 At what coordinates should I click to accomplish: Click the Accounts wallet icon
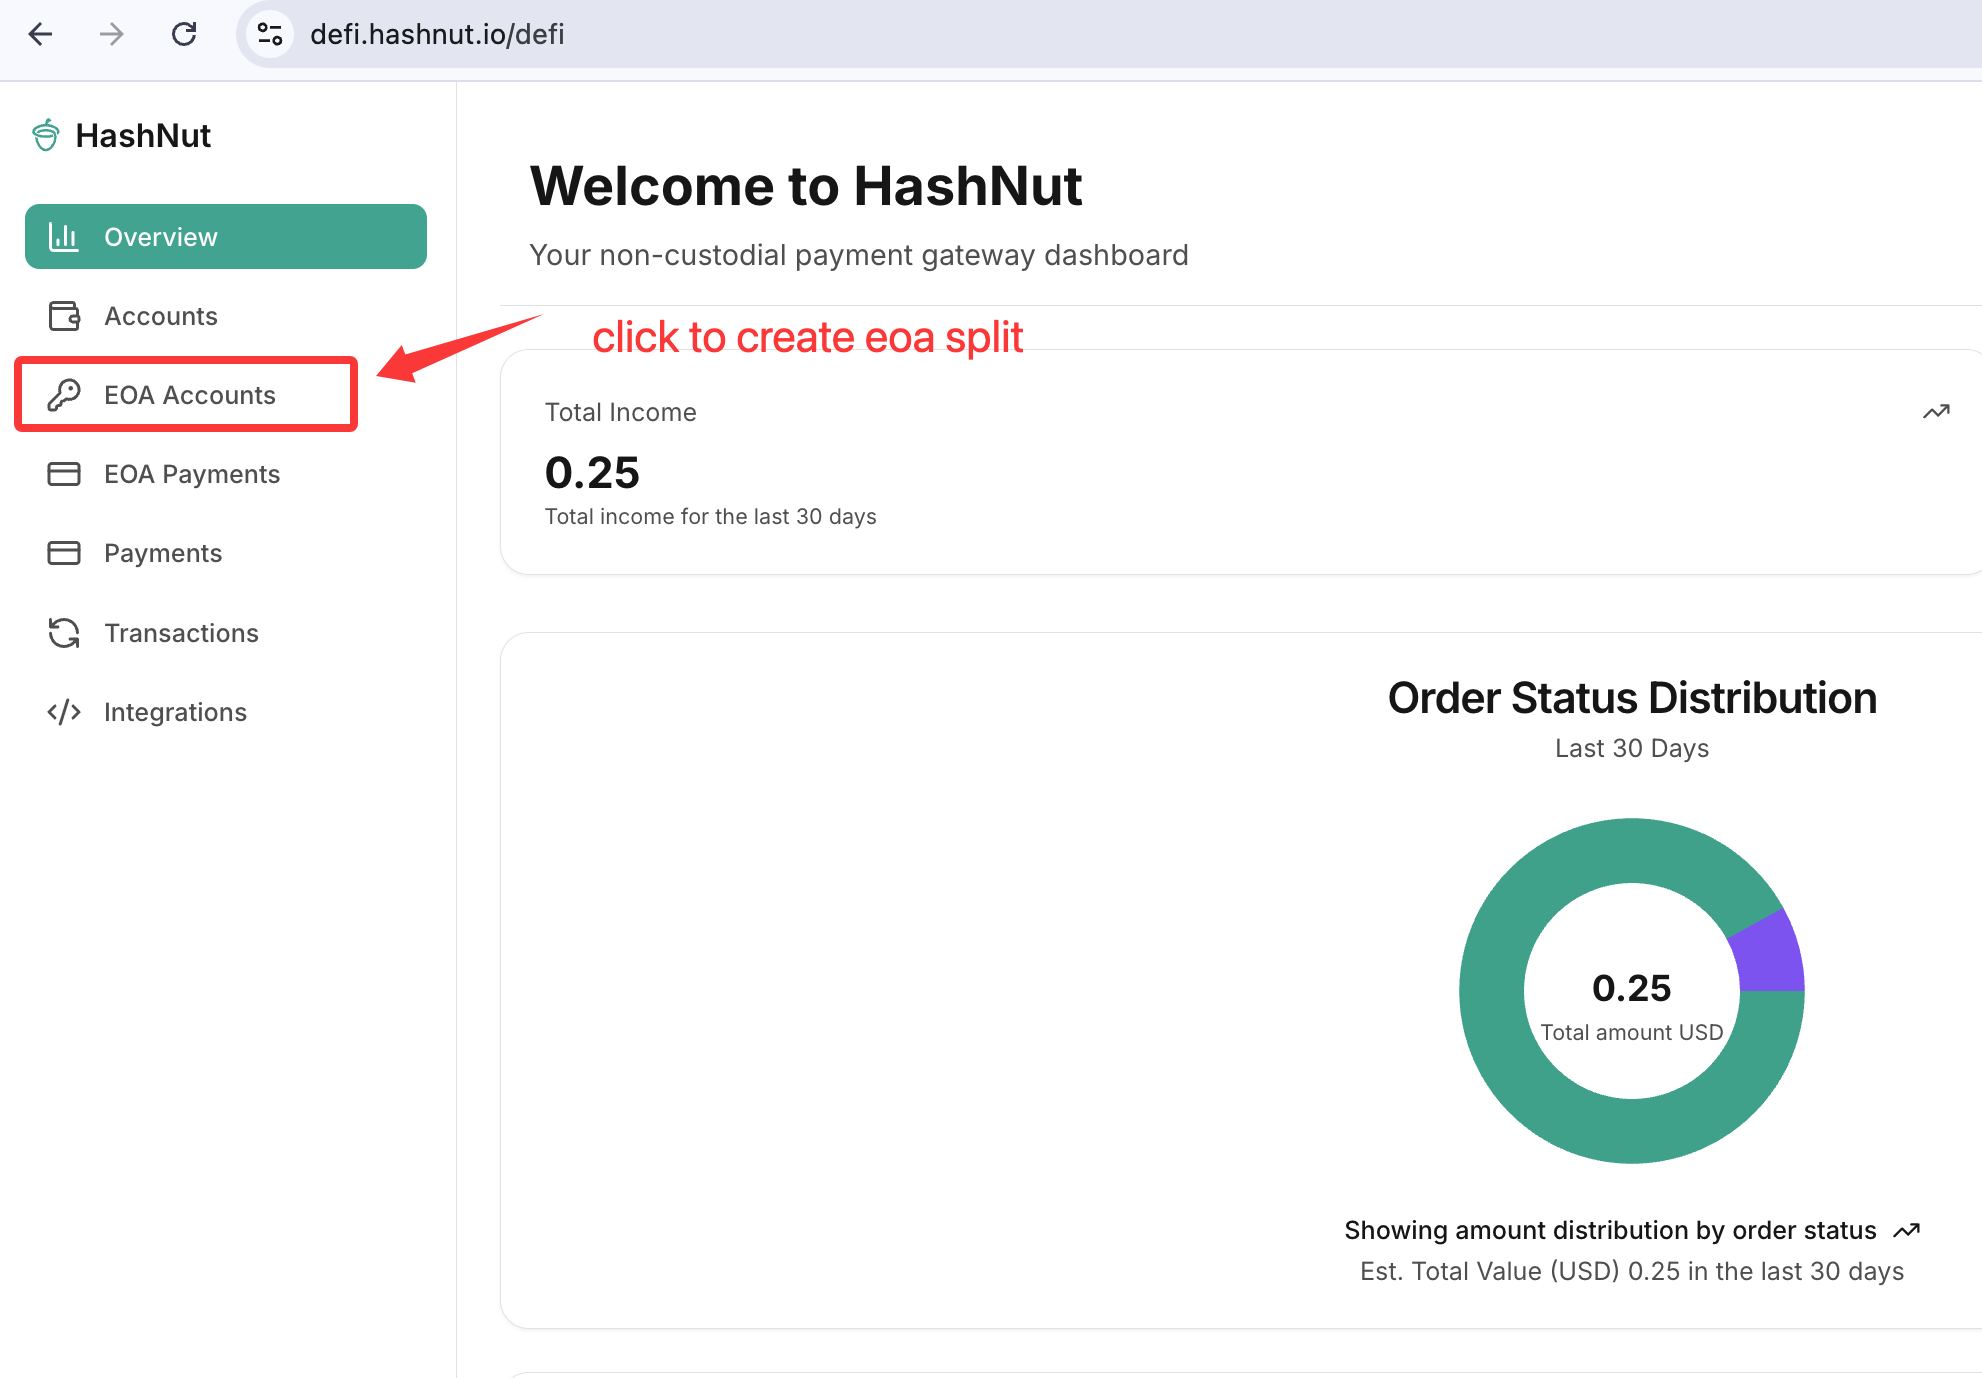[x=64, y=316]
